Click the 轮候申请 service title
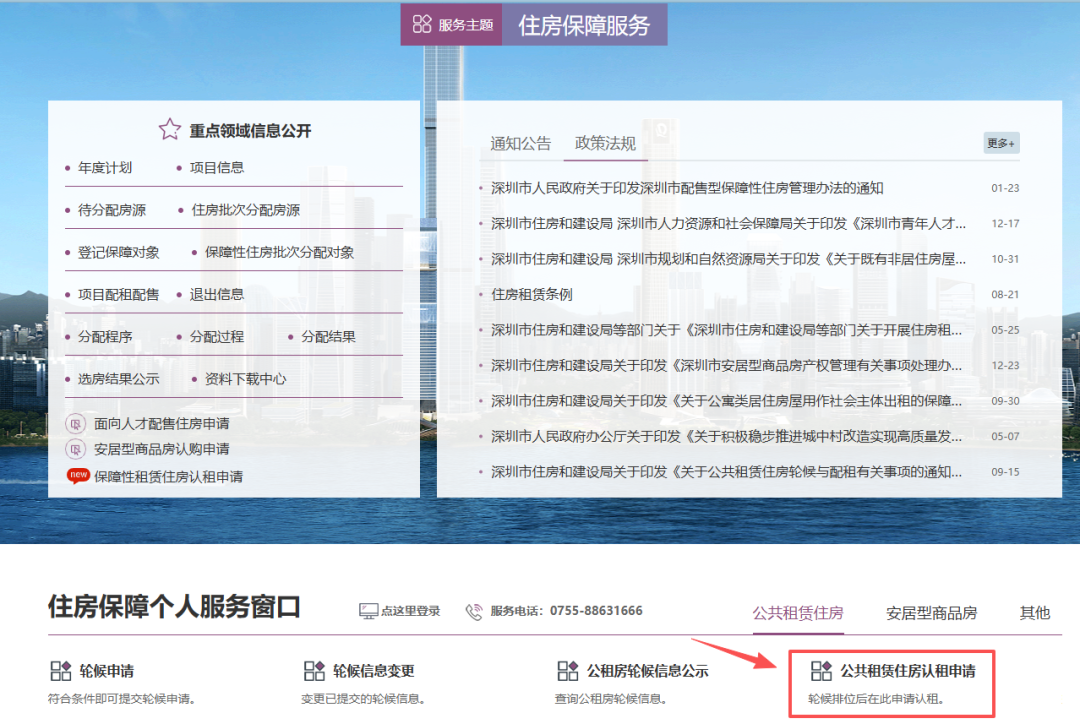Screen dimensions: 1080x724 (107, 671)
